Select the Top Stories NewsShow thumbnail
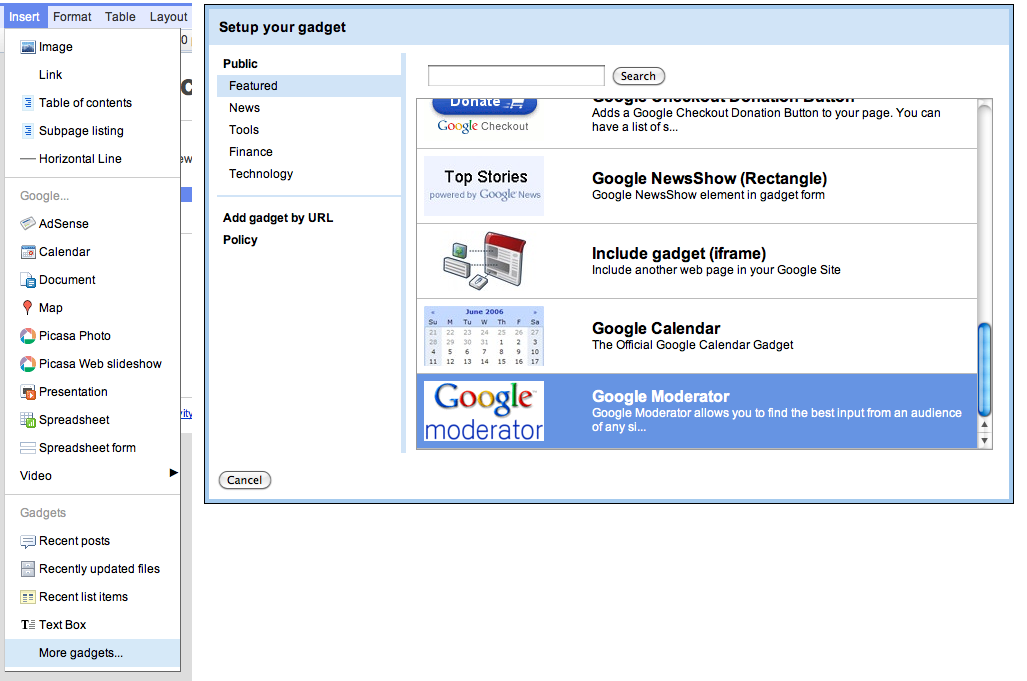The image size is (1027, 681). 483,186
